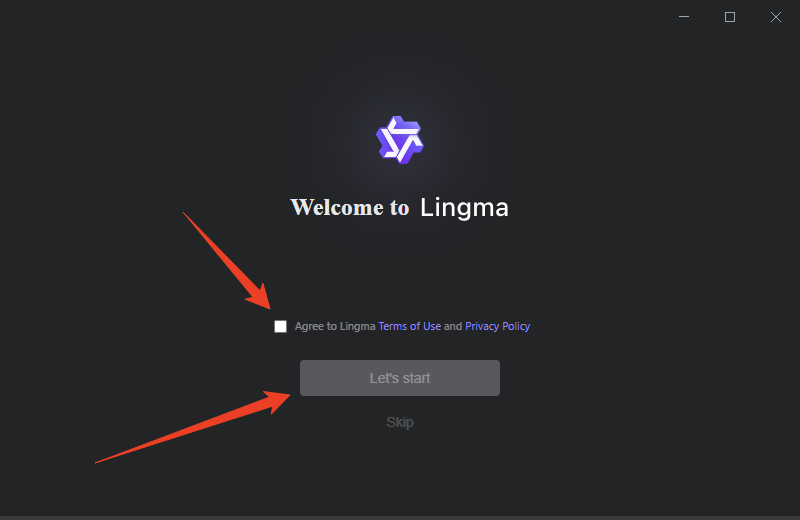Open the Privacy Policy link
Image resolution: width=800 pixels, height=520 pixels.
(497, 326)
